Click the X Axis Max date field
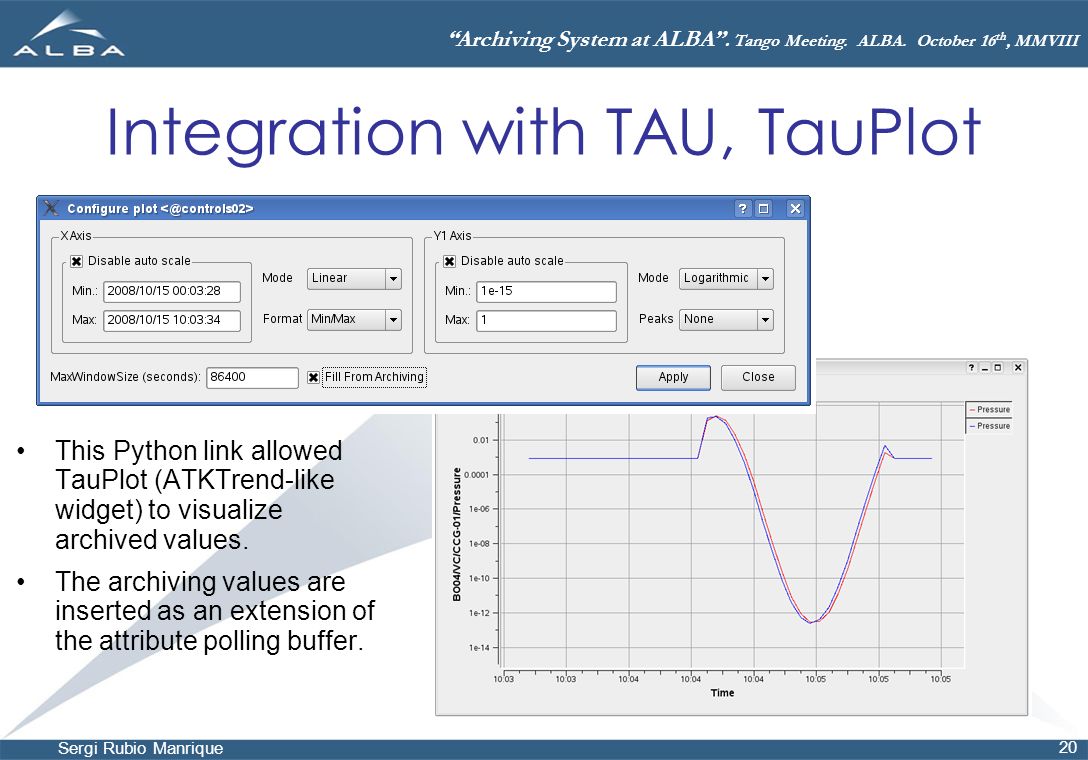 (172, 320)
